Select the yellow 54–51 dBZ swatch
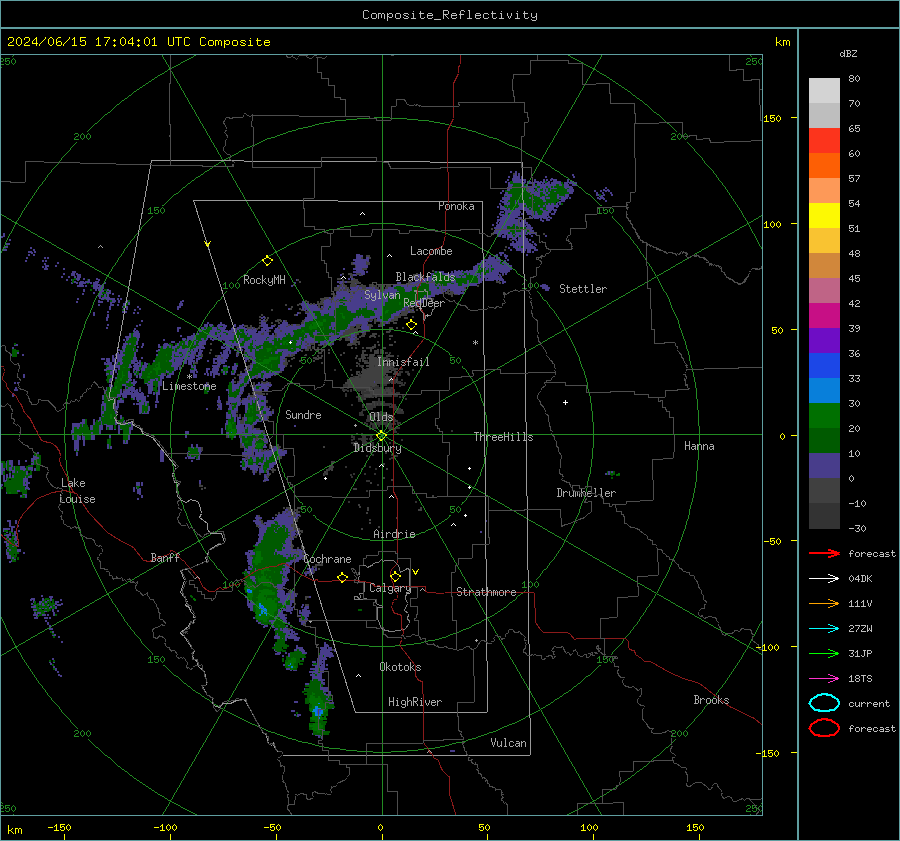 tap(824, 216)
